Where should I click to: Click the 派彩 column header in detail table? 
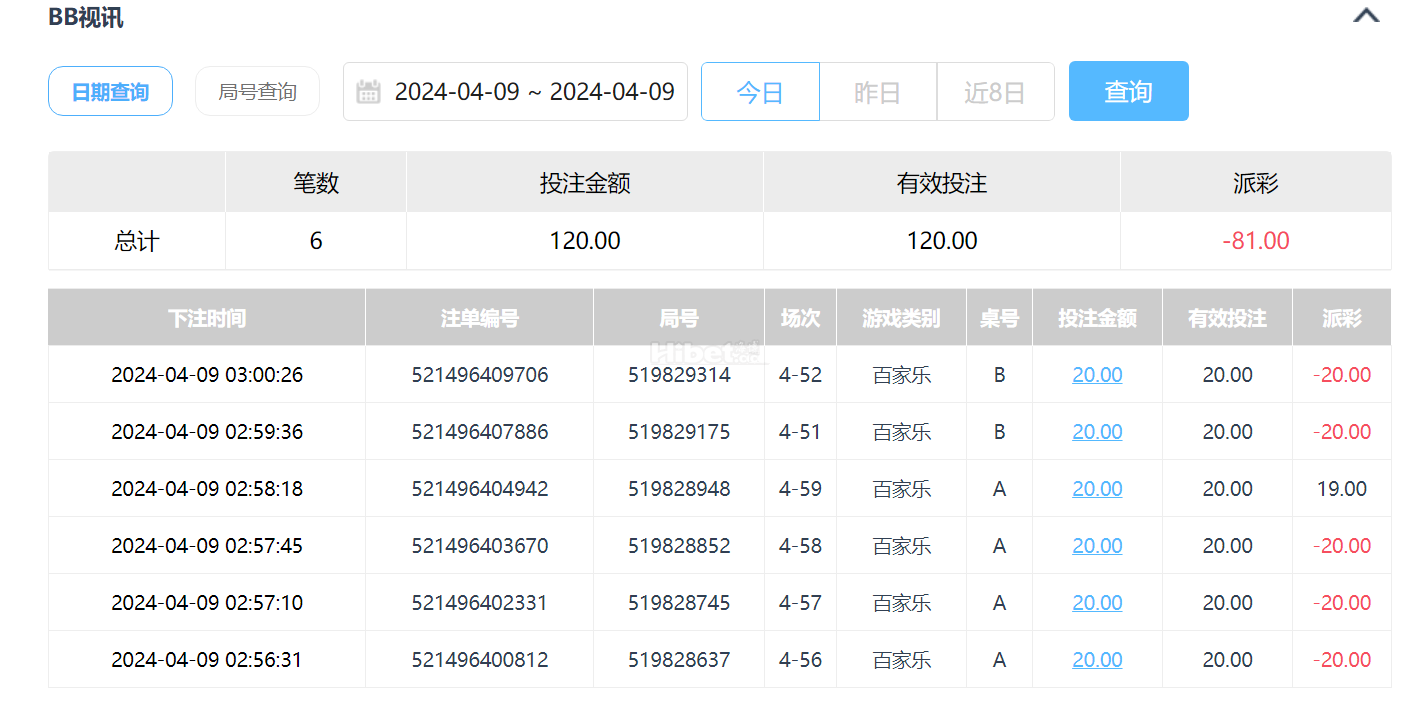[1342, 318]
